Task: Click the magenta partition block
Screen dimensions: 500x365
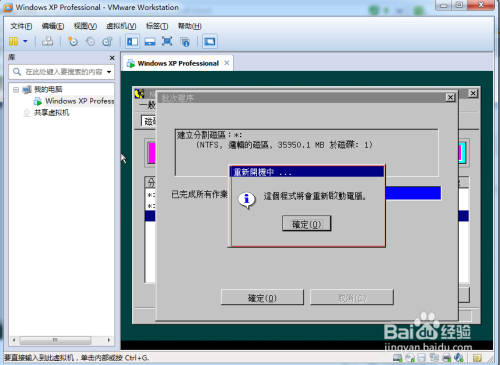Action: tap(152, 153)
